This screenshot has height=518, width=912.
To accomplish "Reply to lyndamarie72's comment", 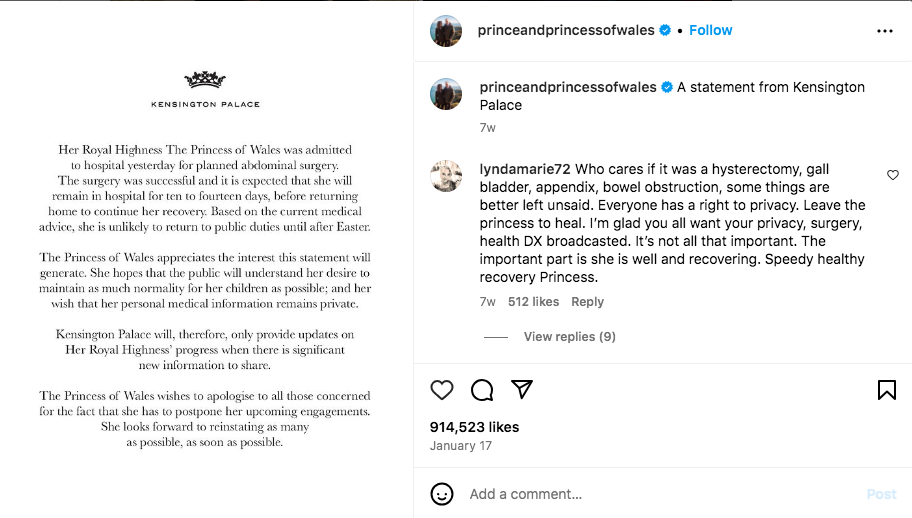I will (588, 302).
